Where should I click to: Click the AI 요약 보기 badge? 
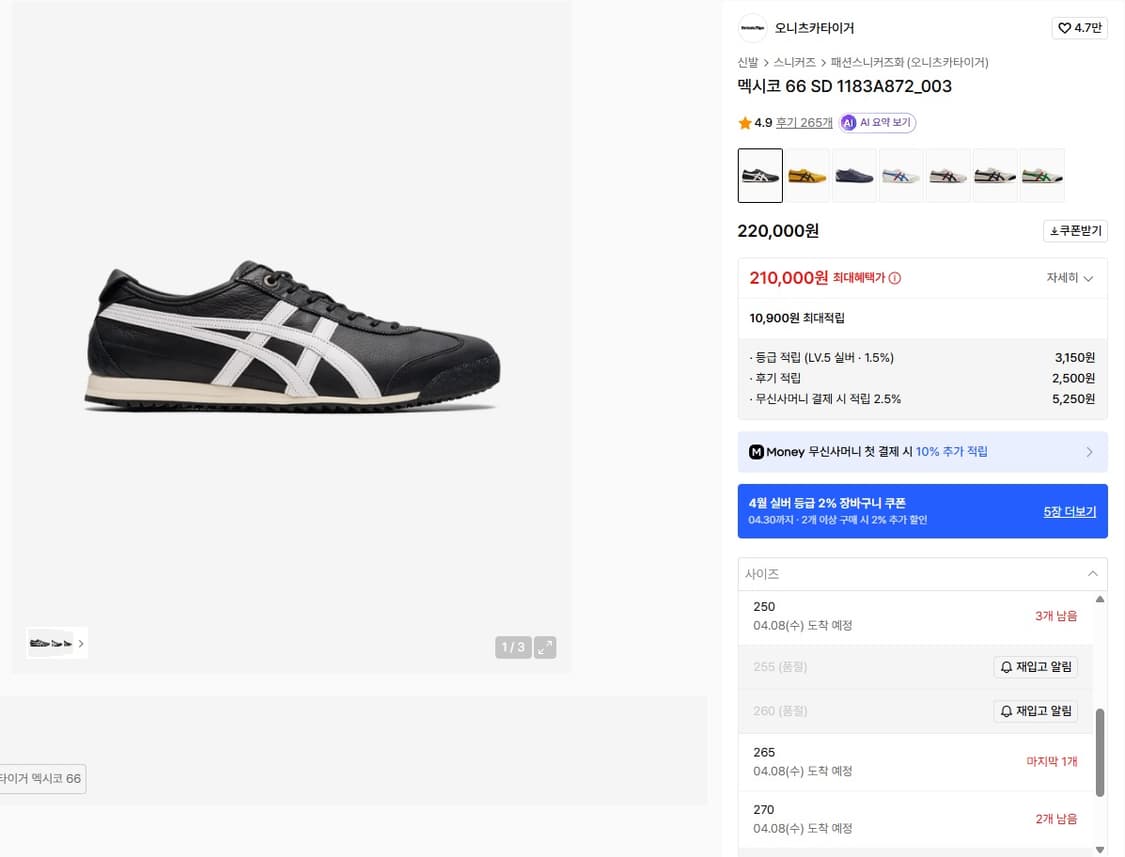click(877, 123)
